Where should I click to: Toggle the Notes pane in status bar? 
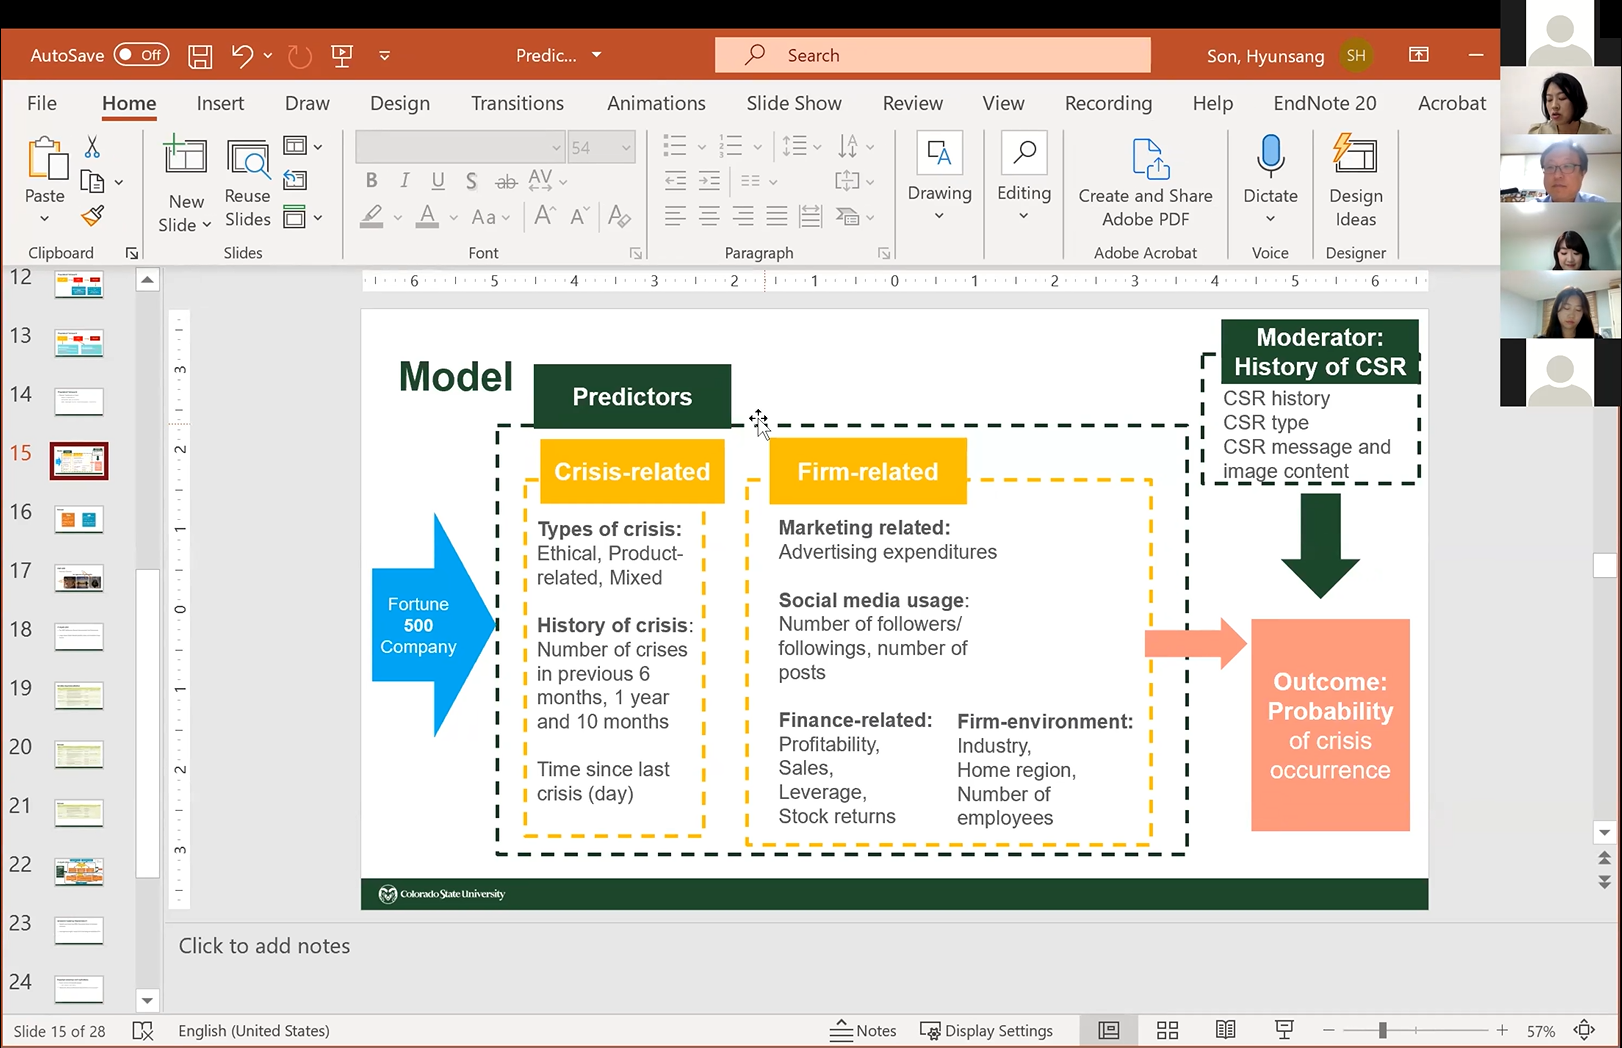coord(863,1030)
